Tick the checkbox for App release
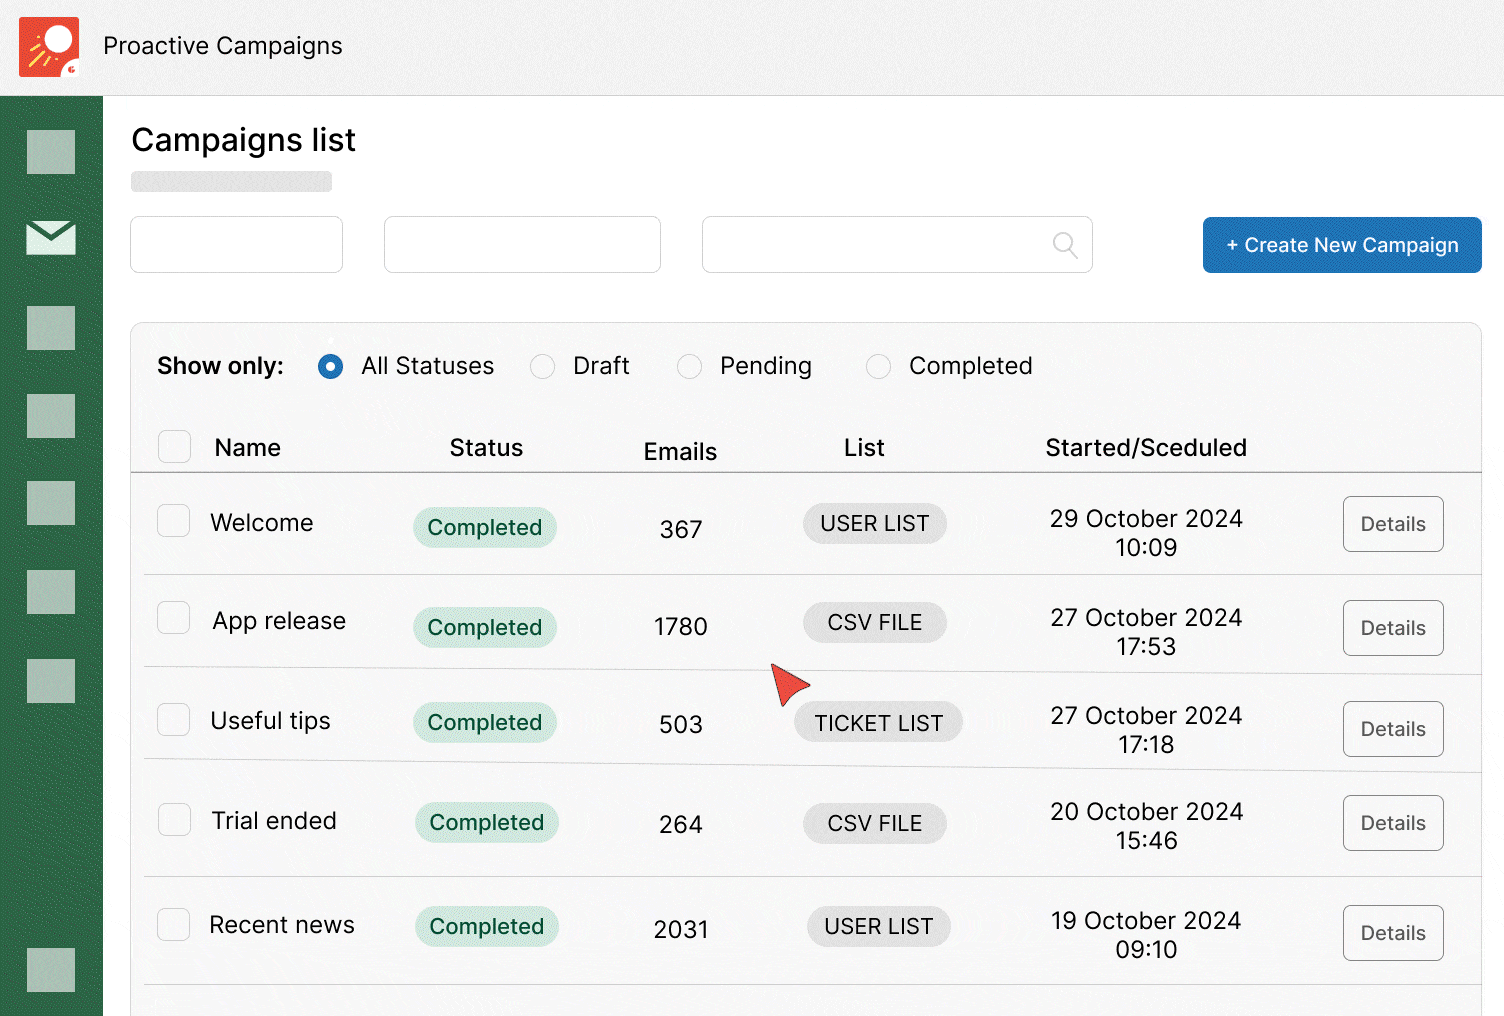1504x1016 pixels. click(x=174, y=618)
